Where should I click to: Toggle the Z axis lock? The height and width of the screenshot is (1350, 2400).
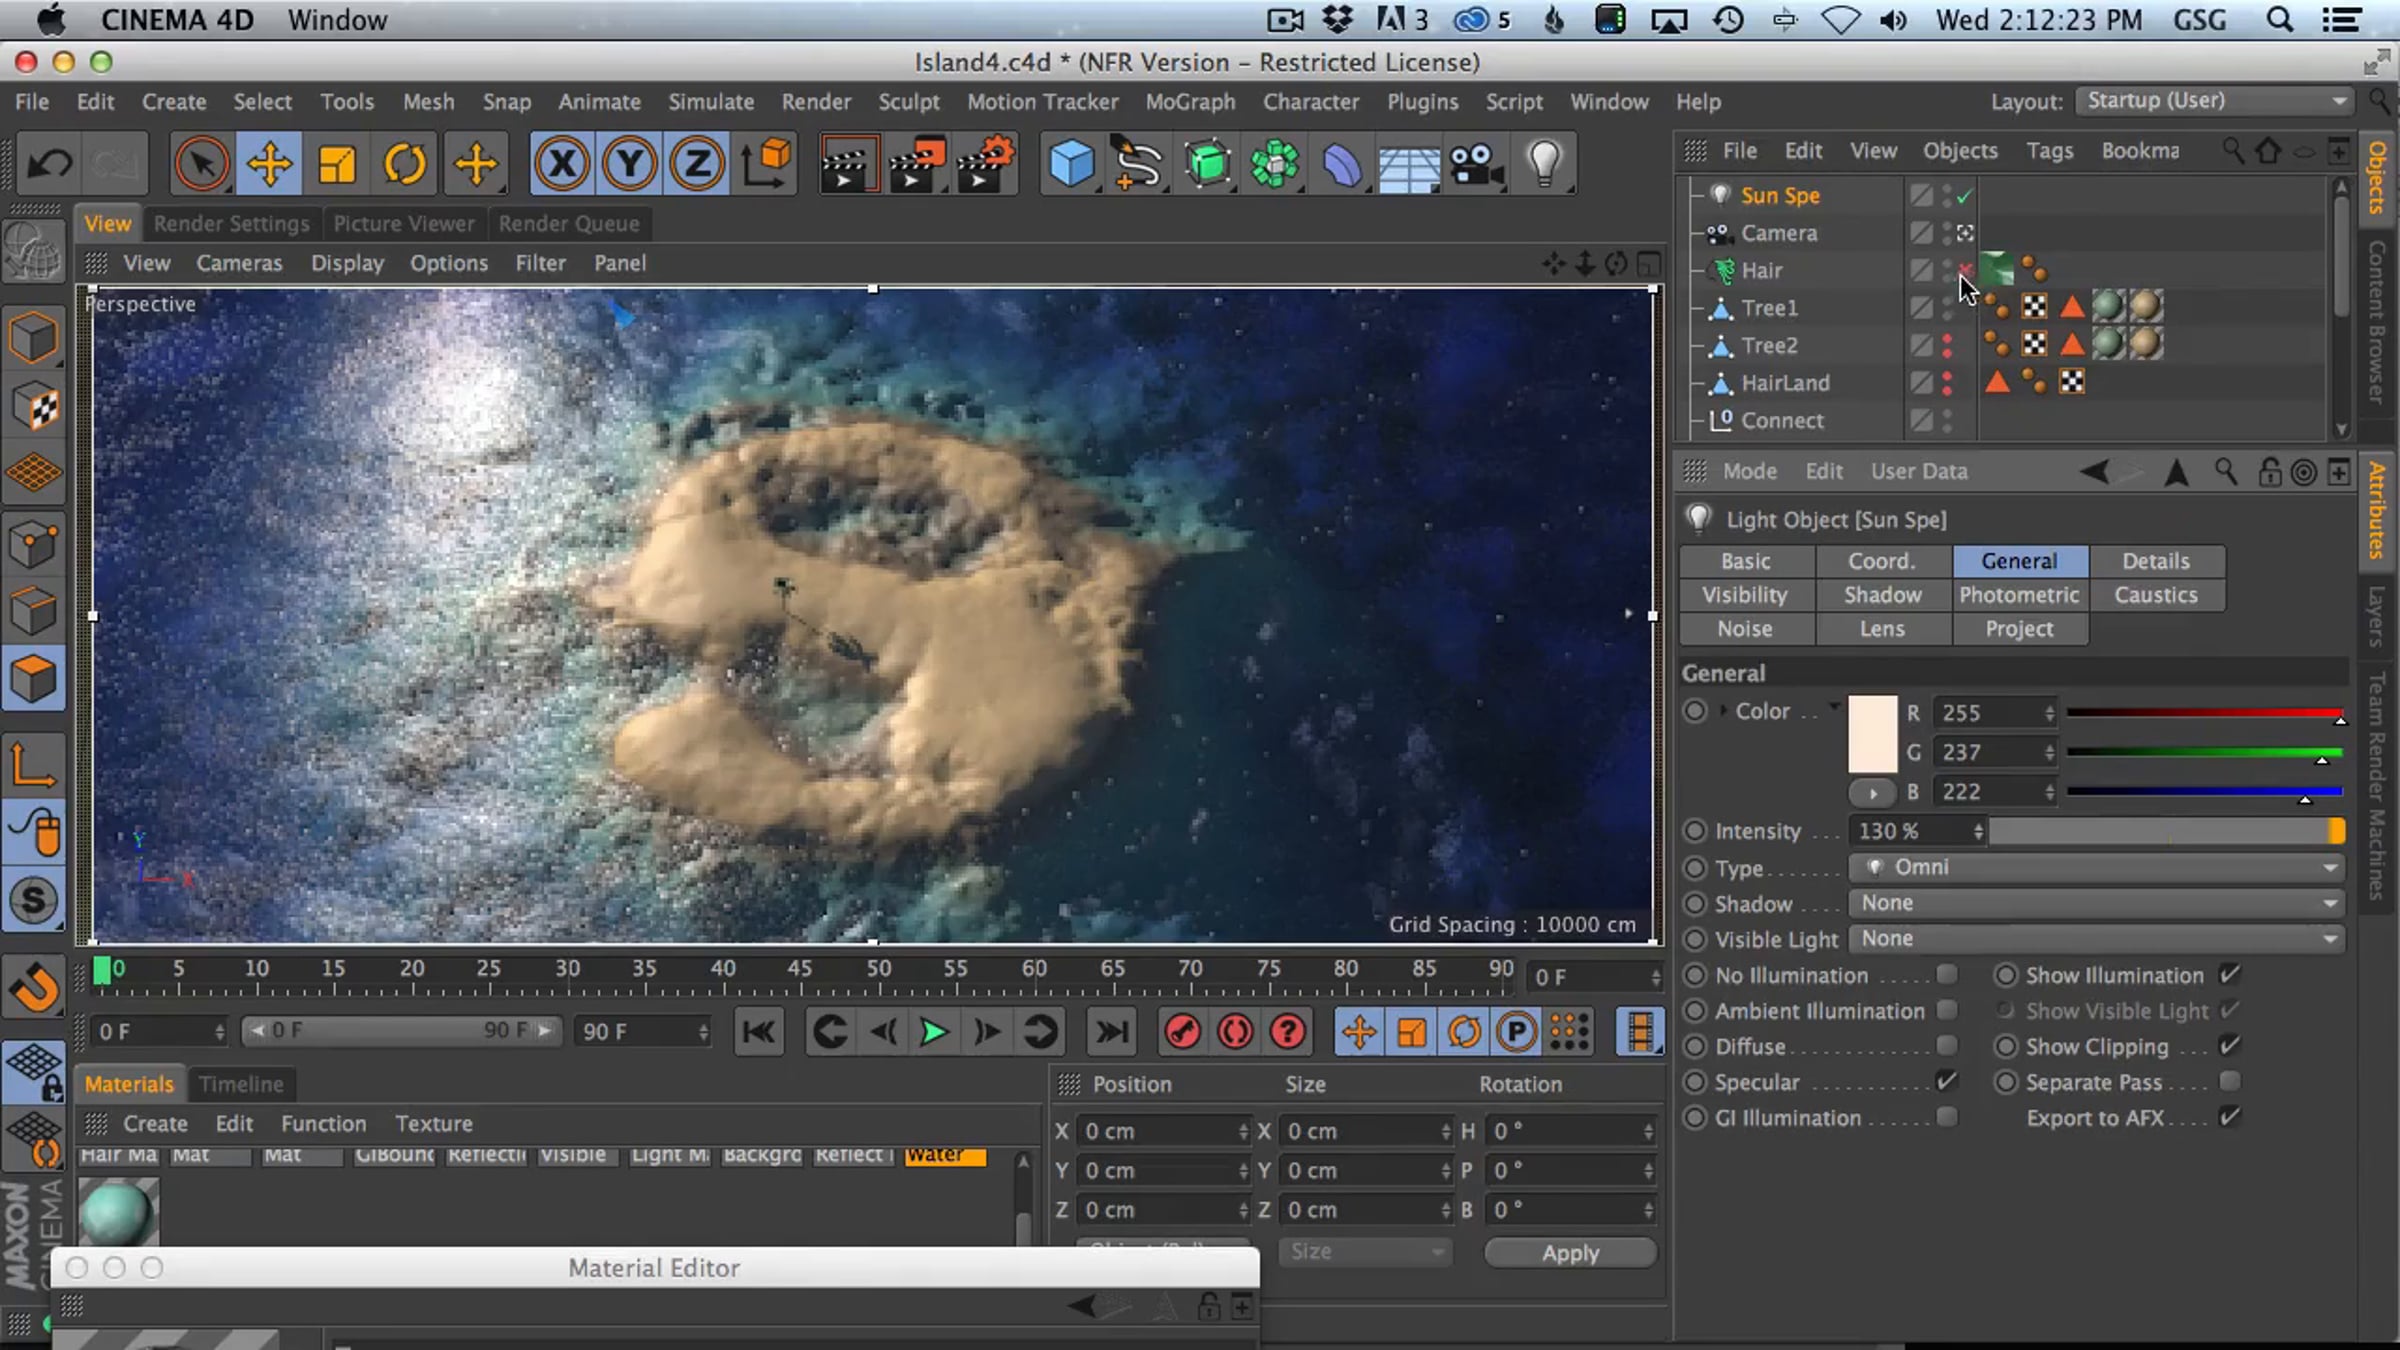click(696, 163)
